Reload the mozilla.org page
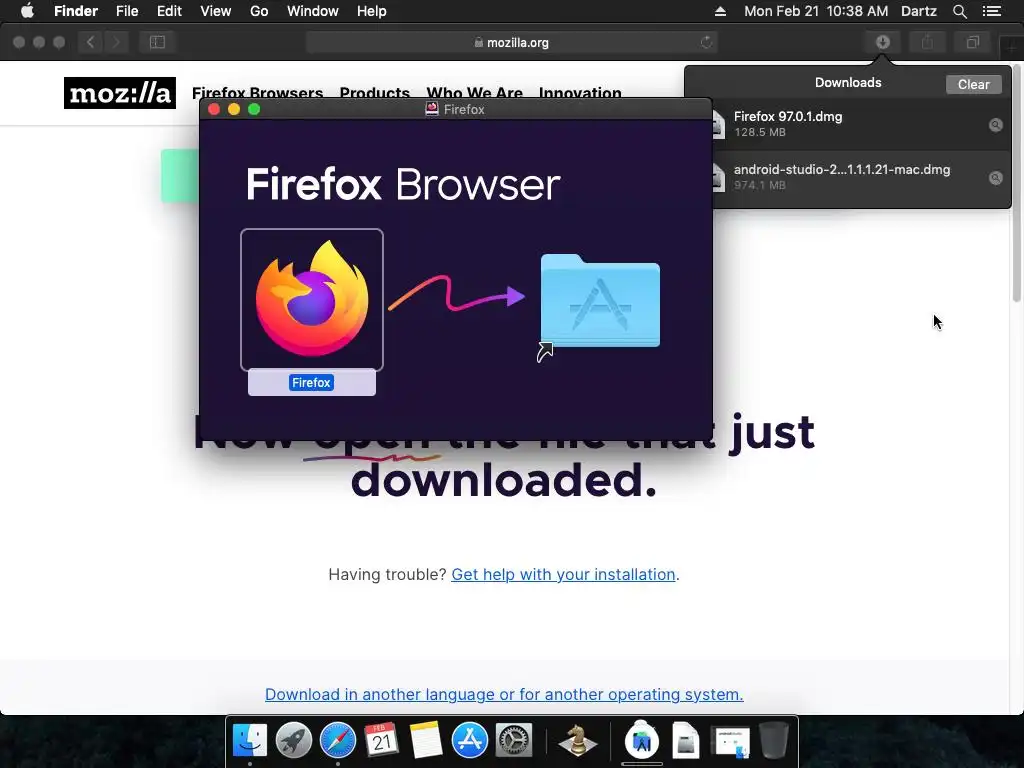1024x768 pixels. [x=706, y=42]
